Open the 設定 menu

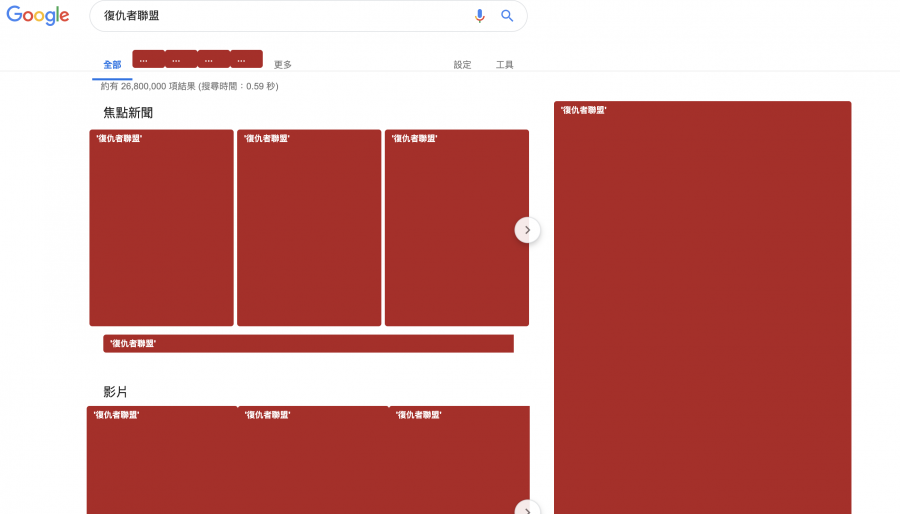(x=462, y=65)
